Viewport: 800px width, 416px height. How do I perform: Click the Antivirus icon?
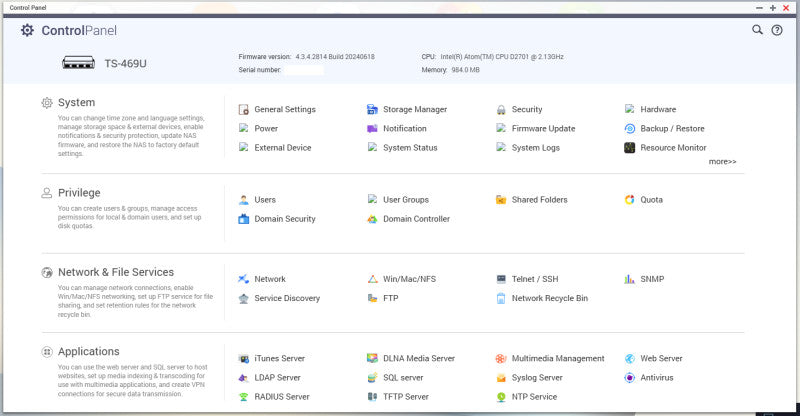tap(630, 378)
